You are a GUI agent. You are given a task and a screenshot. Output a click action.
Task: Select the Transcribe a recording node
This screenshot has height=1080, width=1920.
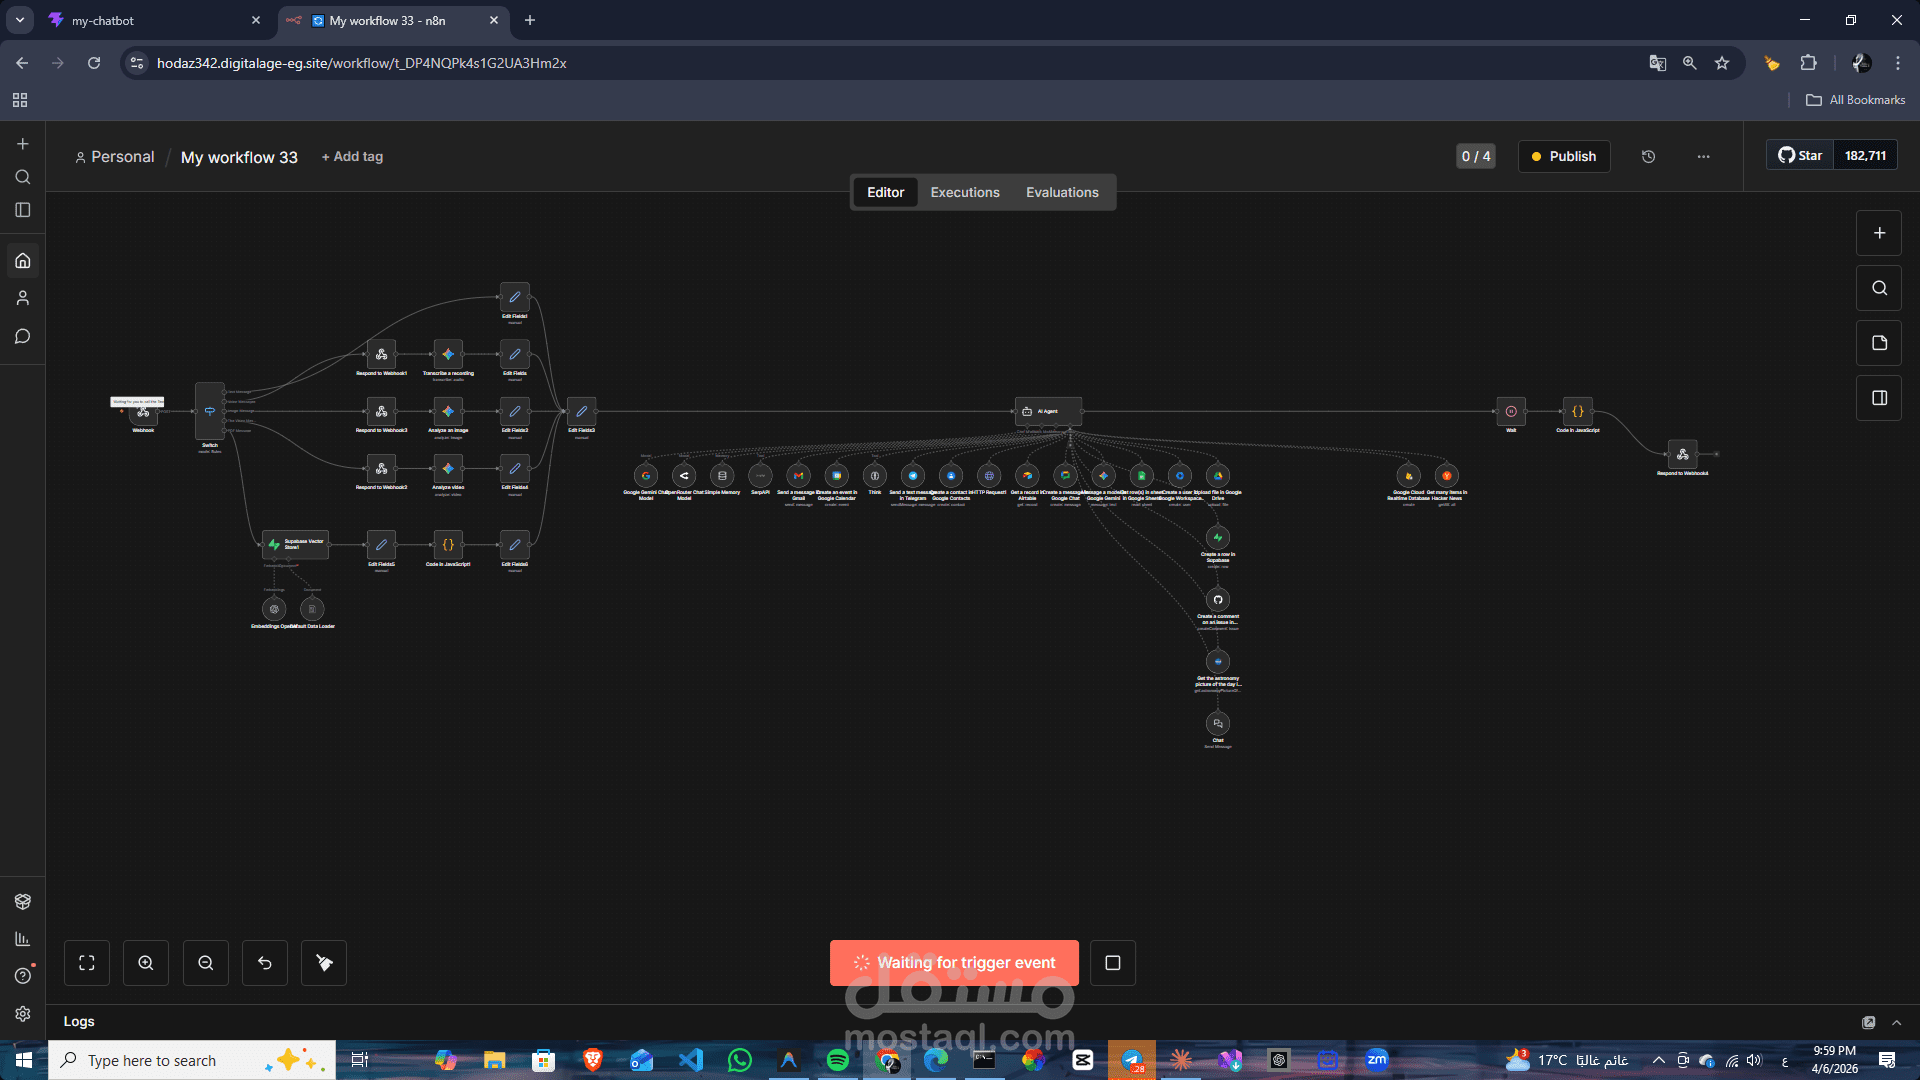(448, 354)
